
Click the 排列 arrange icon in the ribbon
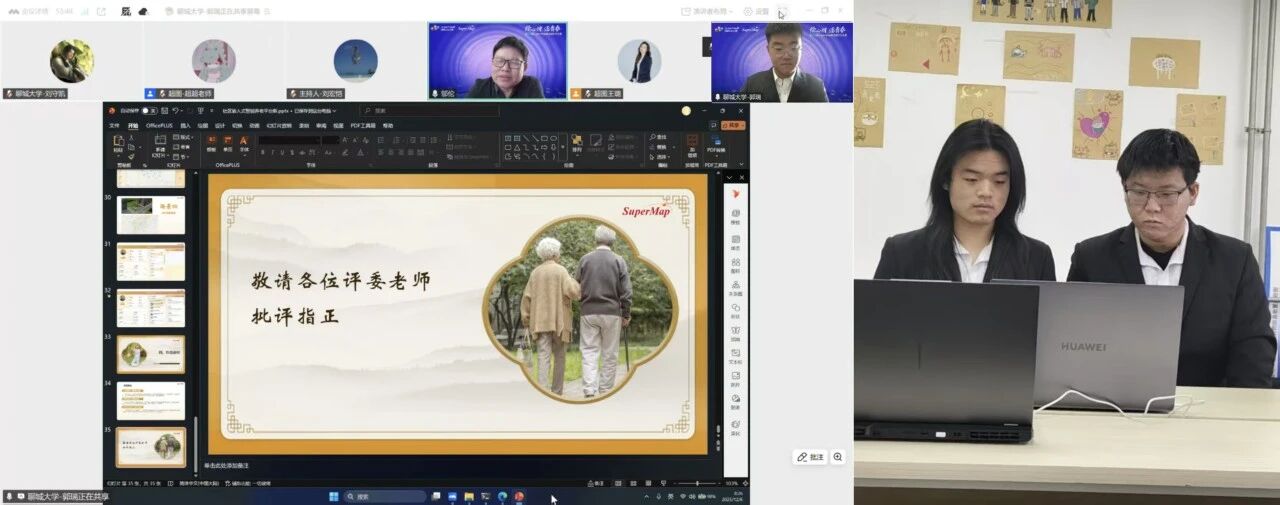576,145
